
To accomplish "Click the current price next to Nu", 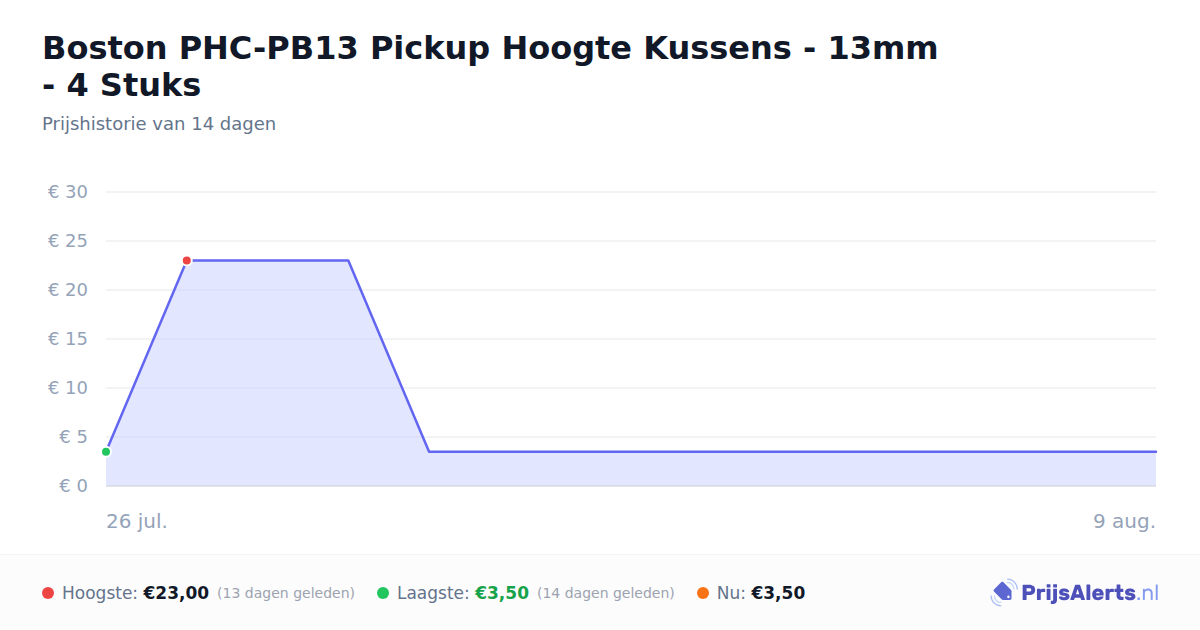I will coord(778,593).
